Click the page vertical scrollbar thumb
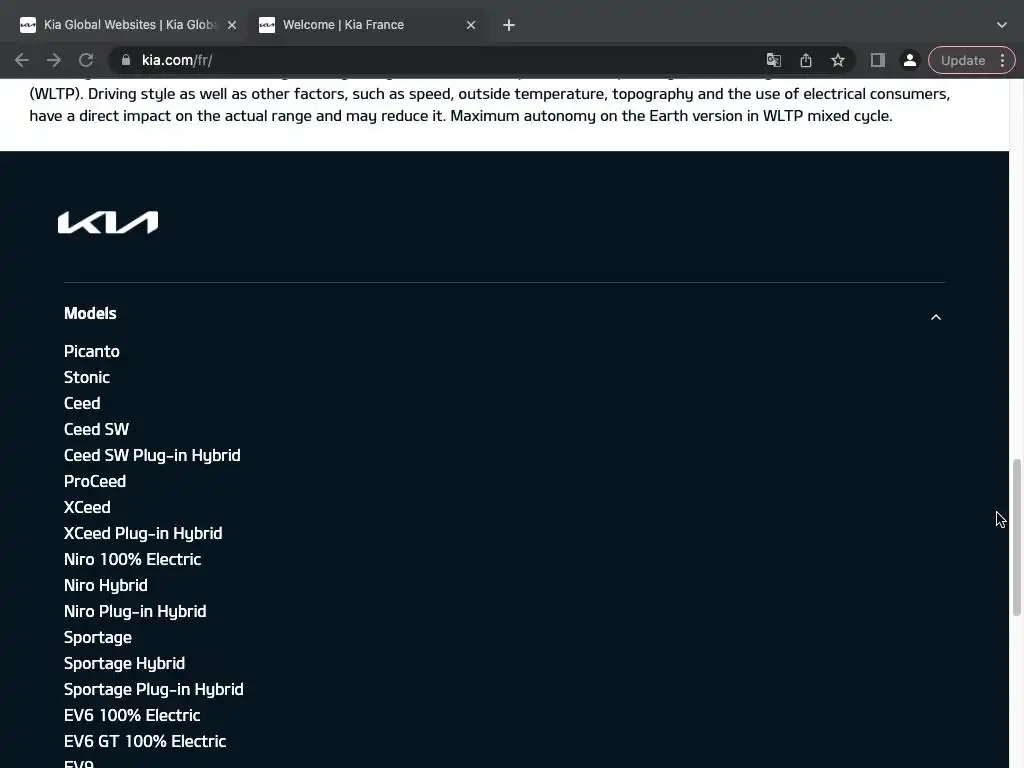Image resolution: width=1024 pixels, height=768 pixels. (x=1016, y=537)
